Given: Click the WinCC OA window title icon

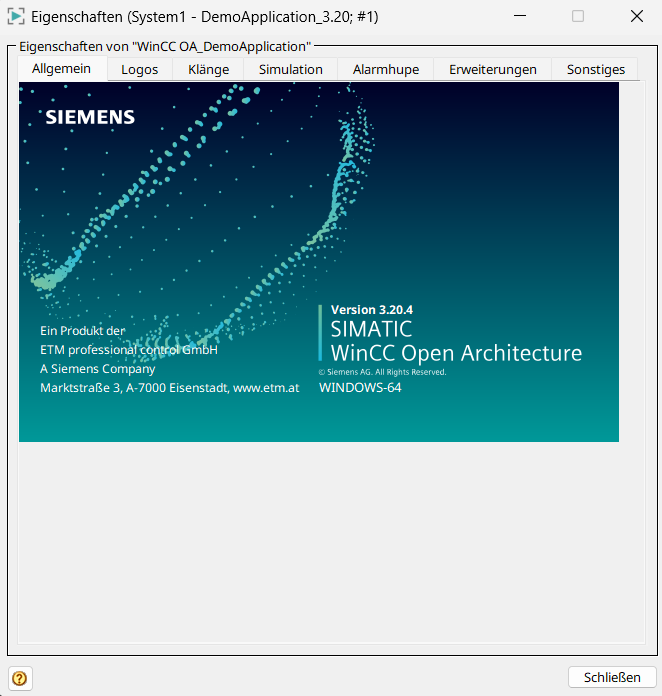Looking at the screenshot, I should [x=16, y=17].
